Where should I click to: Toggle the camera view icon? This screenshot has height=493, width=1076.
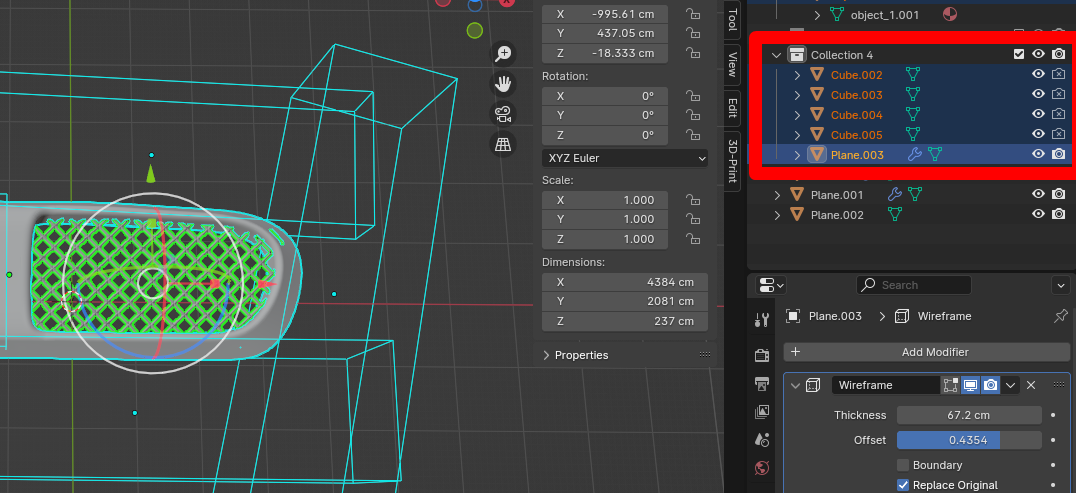coord(503,114)
